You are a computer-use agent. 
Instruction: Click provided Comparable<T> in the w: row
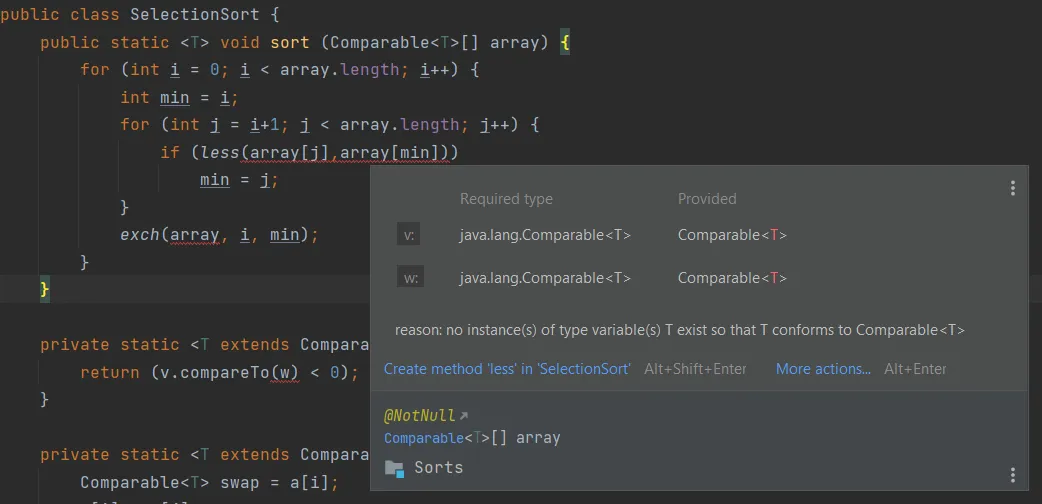(732, 277)
